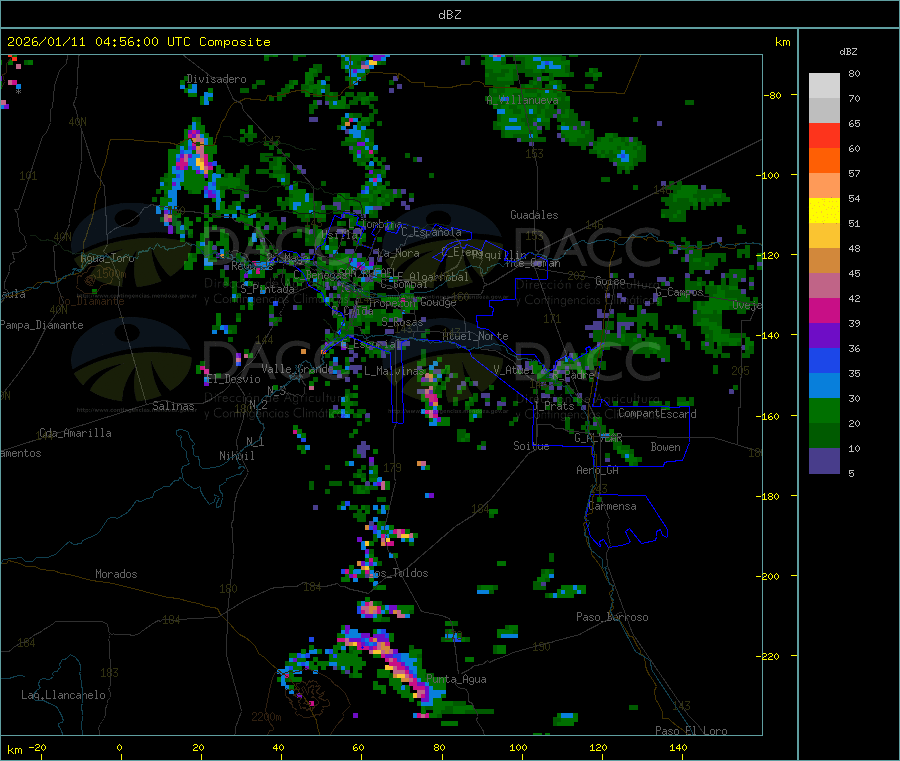
Task: Click the purple 36-39 dBZ legend swatch
Action: (x=824, y=336)
